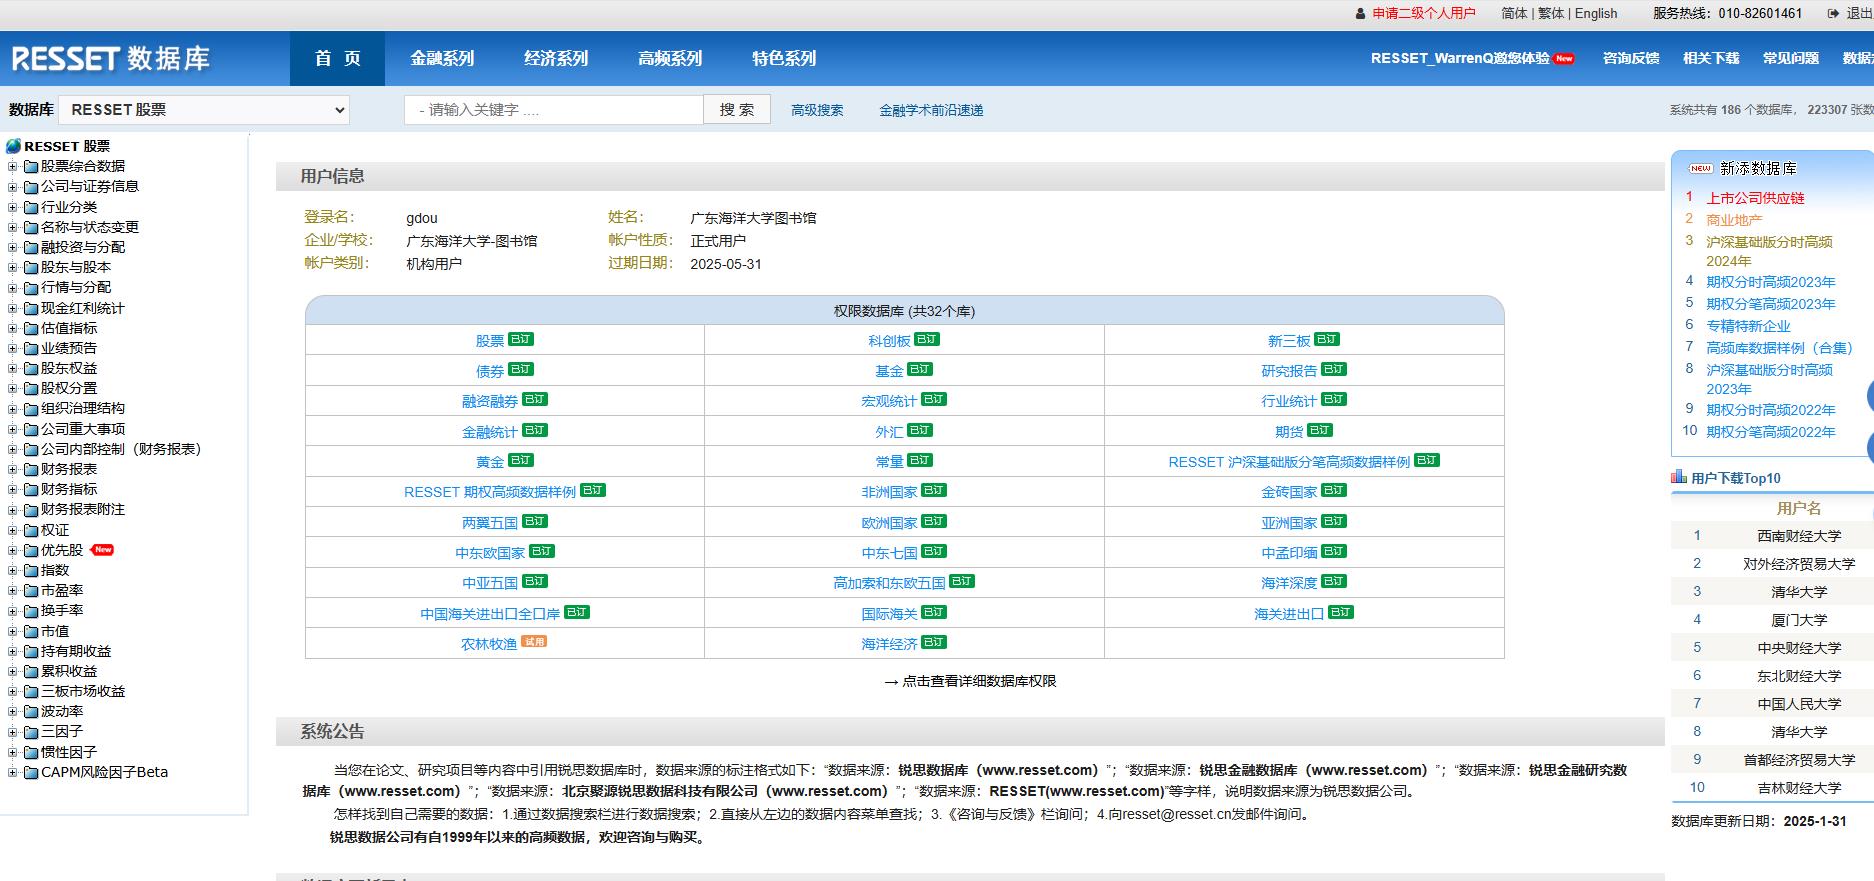Screen dimensions: 1874x881
Task: Click folder icon beside 组织治理结构
Action: pyautogui.click(x=30, y=409)
